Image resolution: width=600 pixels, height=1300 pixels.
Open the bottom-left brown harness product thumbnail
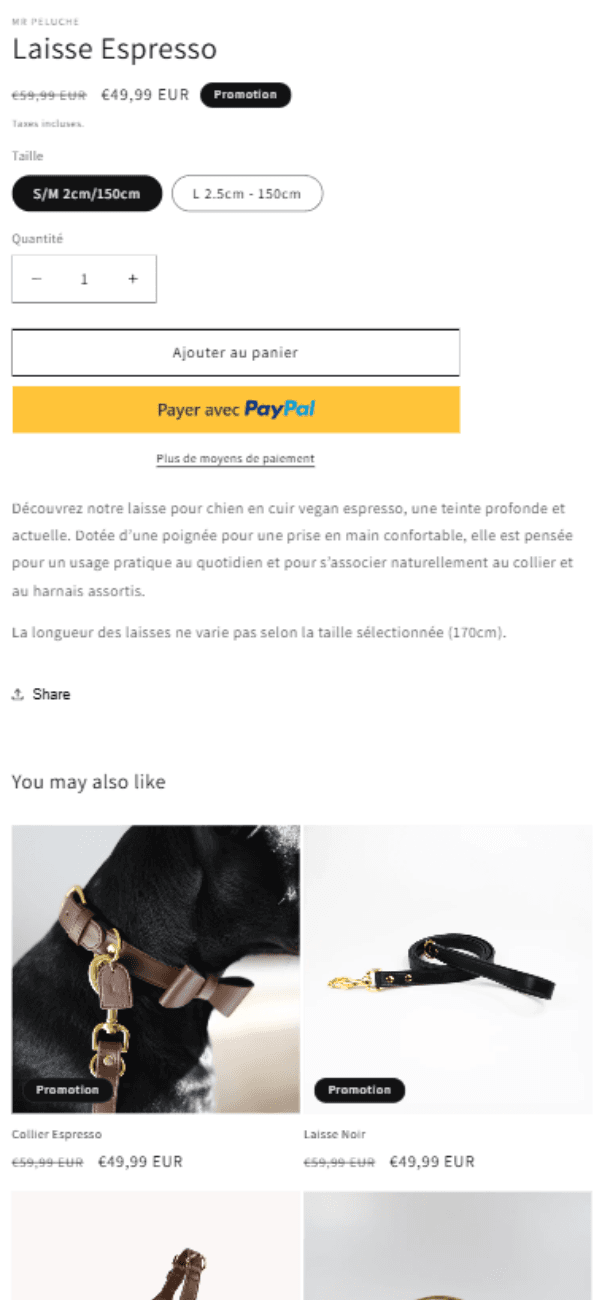156,1245
